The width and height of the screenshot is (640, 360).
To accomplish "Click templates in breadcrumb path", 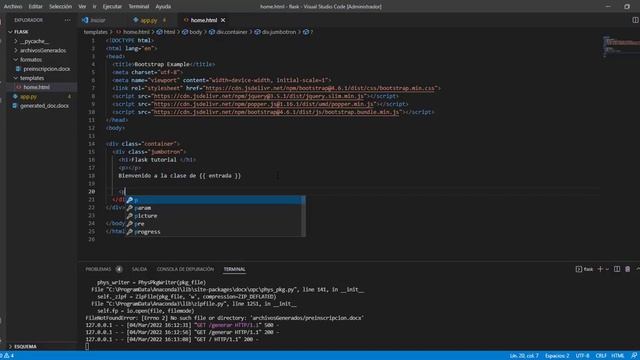I will point(96,32).
